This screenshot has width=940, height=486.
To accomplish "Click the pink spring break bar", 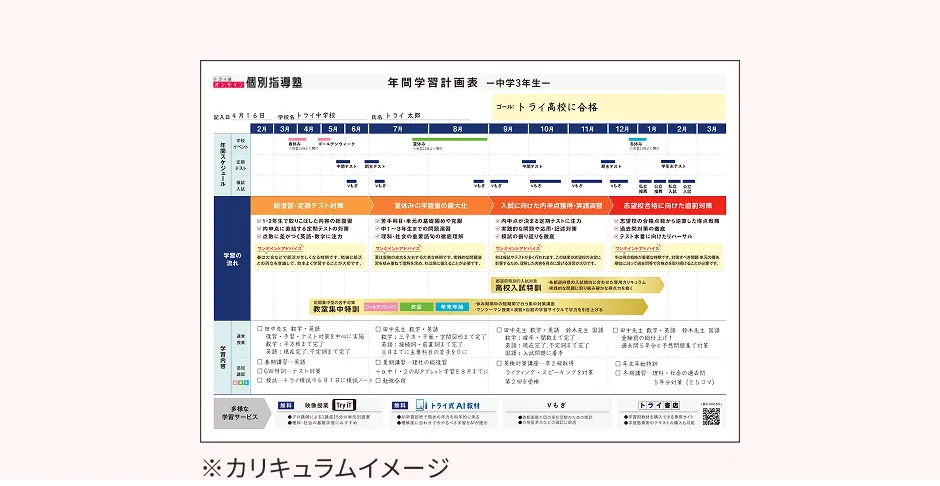I will tap(297, 140).
